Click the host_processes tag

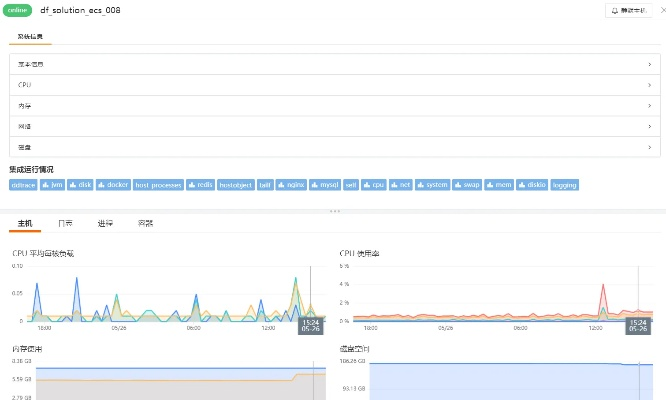click(x=158, y=185)
